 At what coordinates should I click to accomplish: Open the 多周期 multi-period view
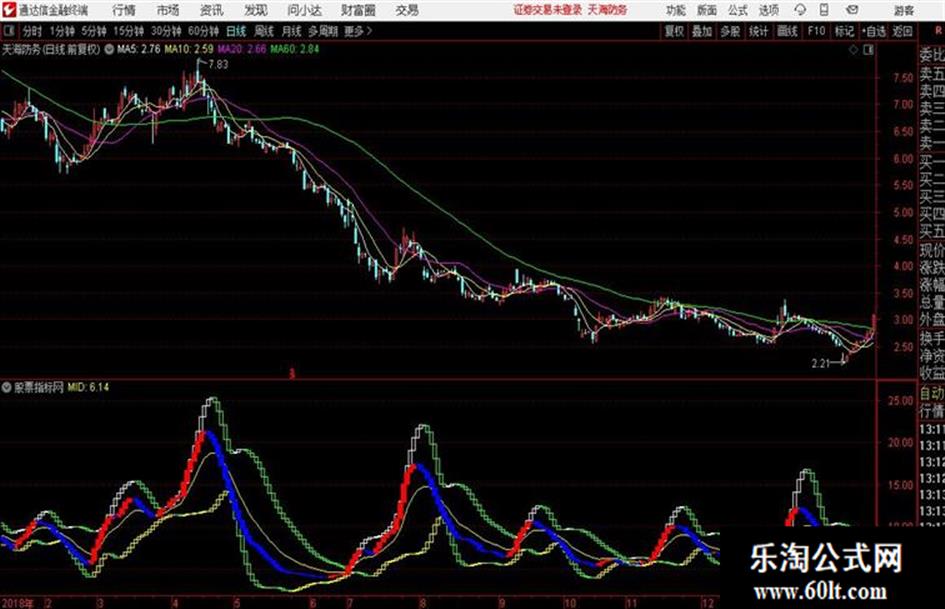point(323,31)
